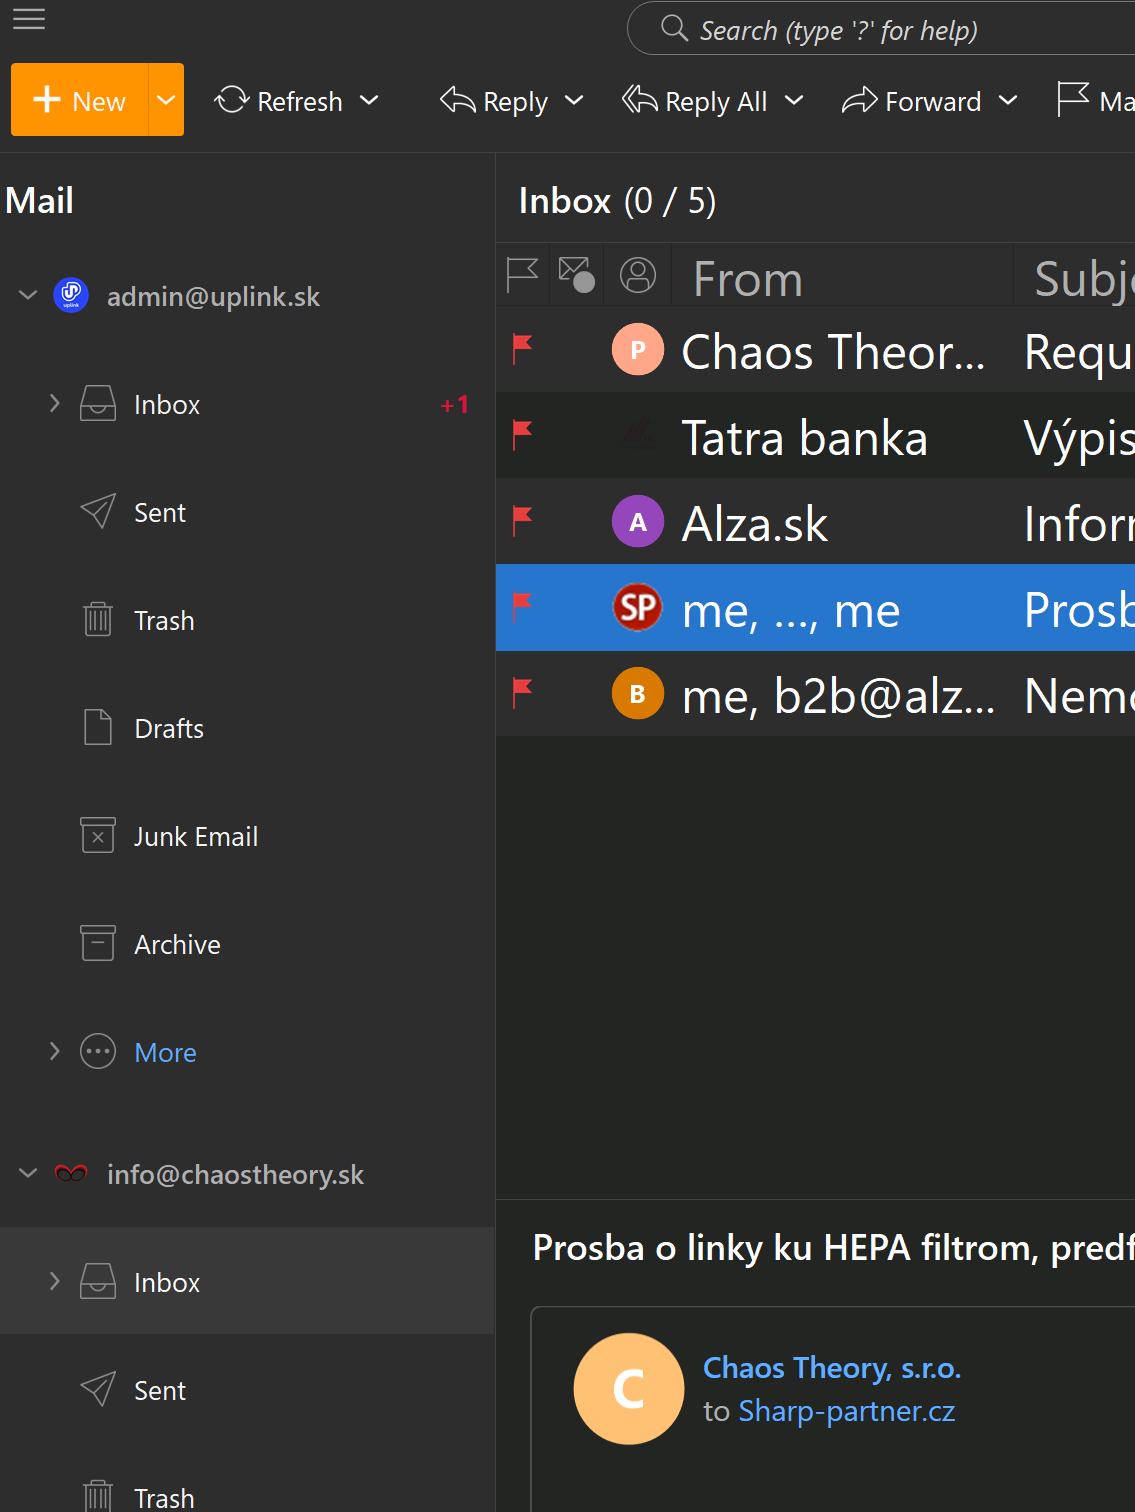The height and width of the screenshot is (1512, 1135).
Task: Open the Archive folder
Action: [177, 944]
